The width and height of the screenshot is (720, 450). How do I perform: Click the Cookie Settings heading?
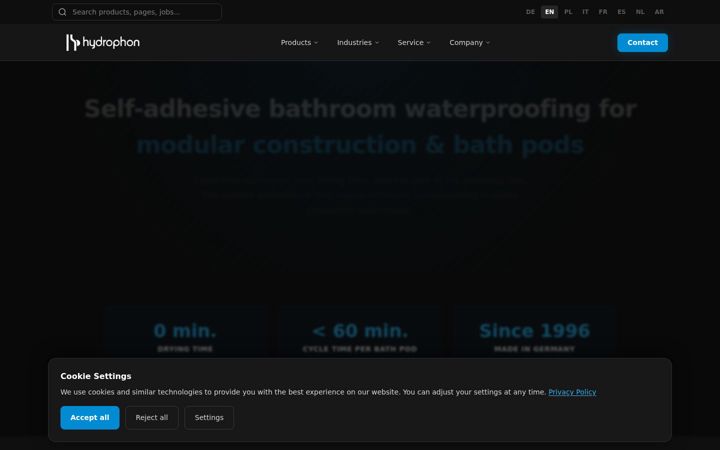(x=96, y=376)
